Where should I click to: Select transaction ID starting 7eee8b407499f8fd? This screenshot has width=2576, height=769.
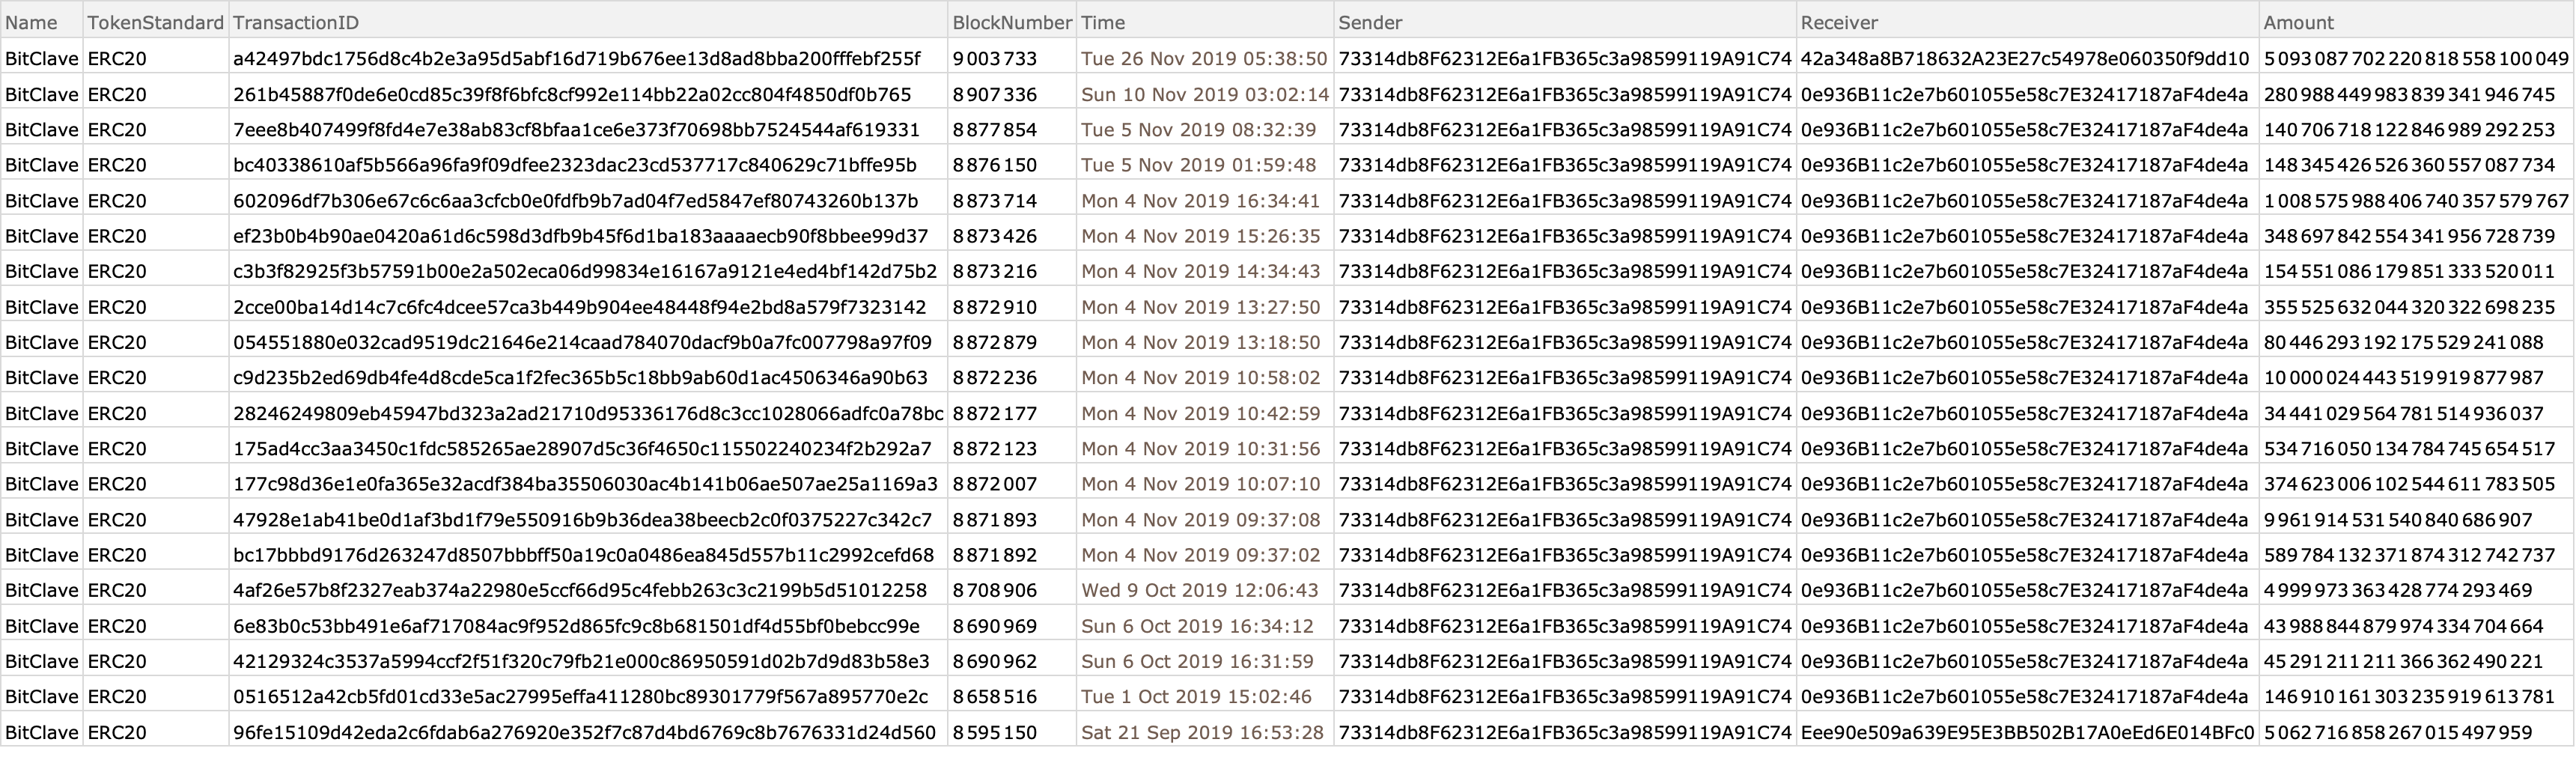point(576,130)
